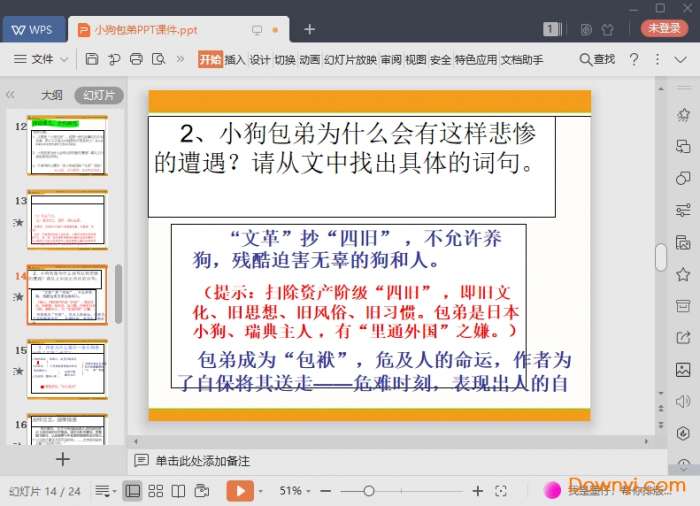
Task: Switch to the 大纲 outline tab
Action: pyautogui.click(x=51, y=95)
